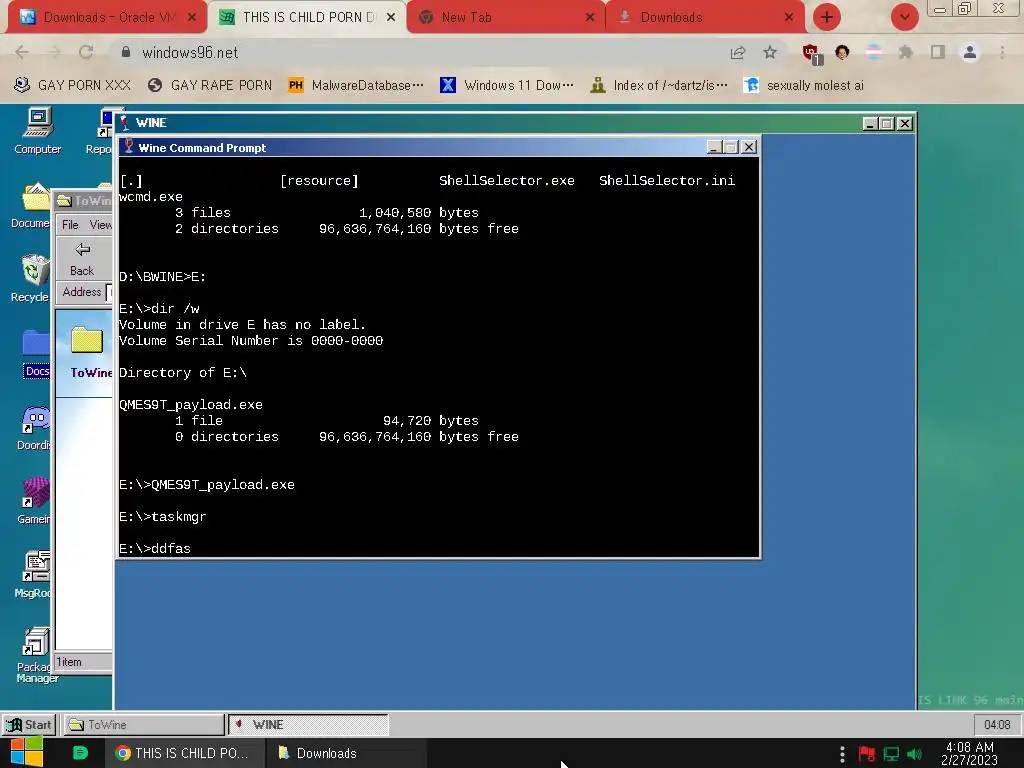Go back using the browser back arrow
1024x768 pixels.
[x=22, y=52]
